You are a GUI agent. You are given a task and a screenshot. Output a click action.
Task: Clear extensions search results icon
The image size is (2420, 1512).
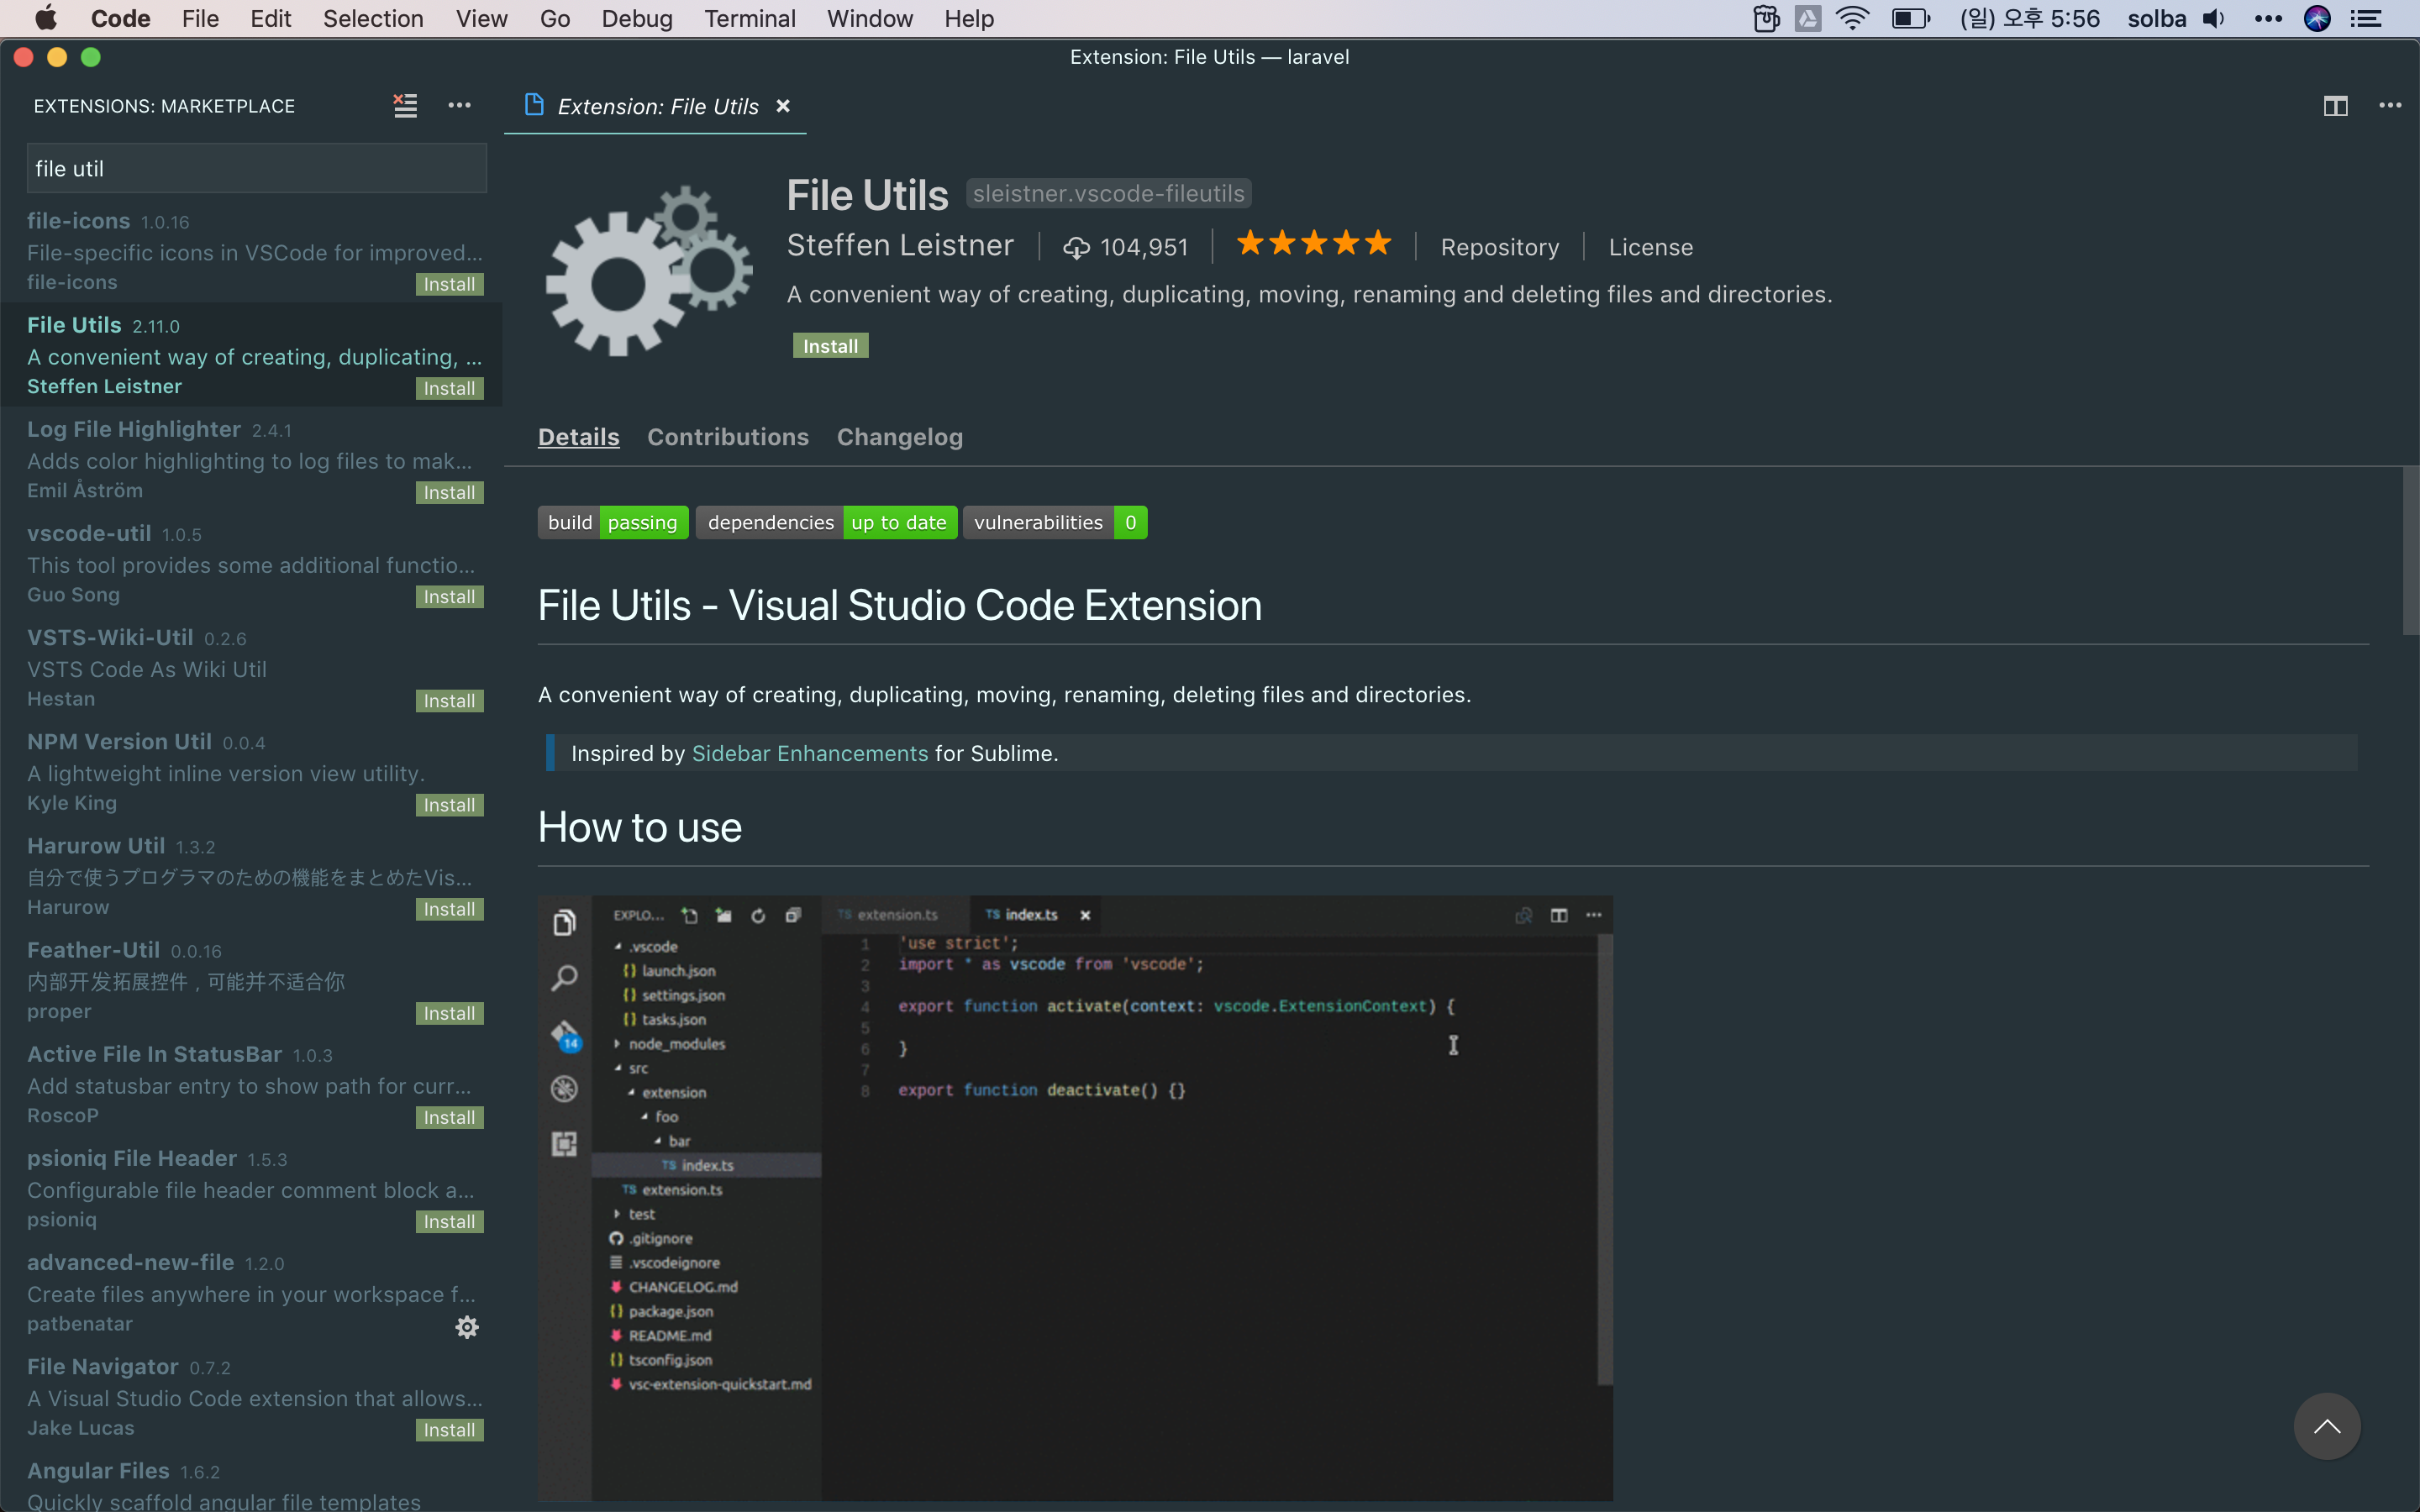coord(405,105)
